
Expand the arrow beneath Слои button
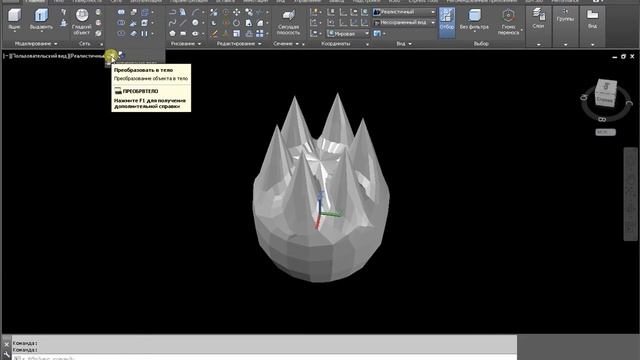click(538, 44)
